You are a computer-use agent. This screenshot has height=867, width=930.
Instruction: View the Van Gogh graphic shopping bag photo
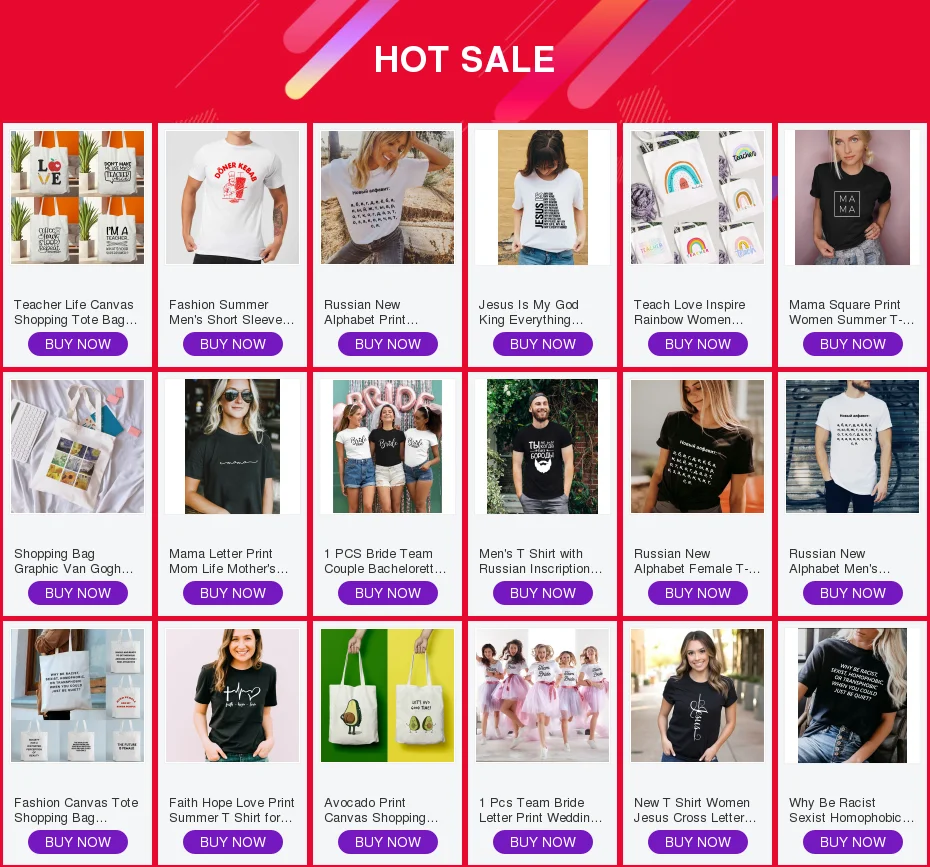(78, 447)
